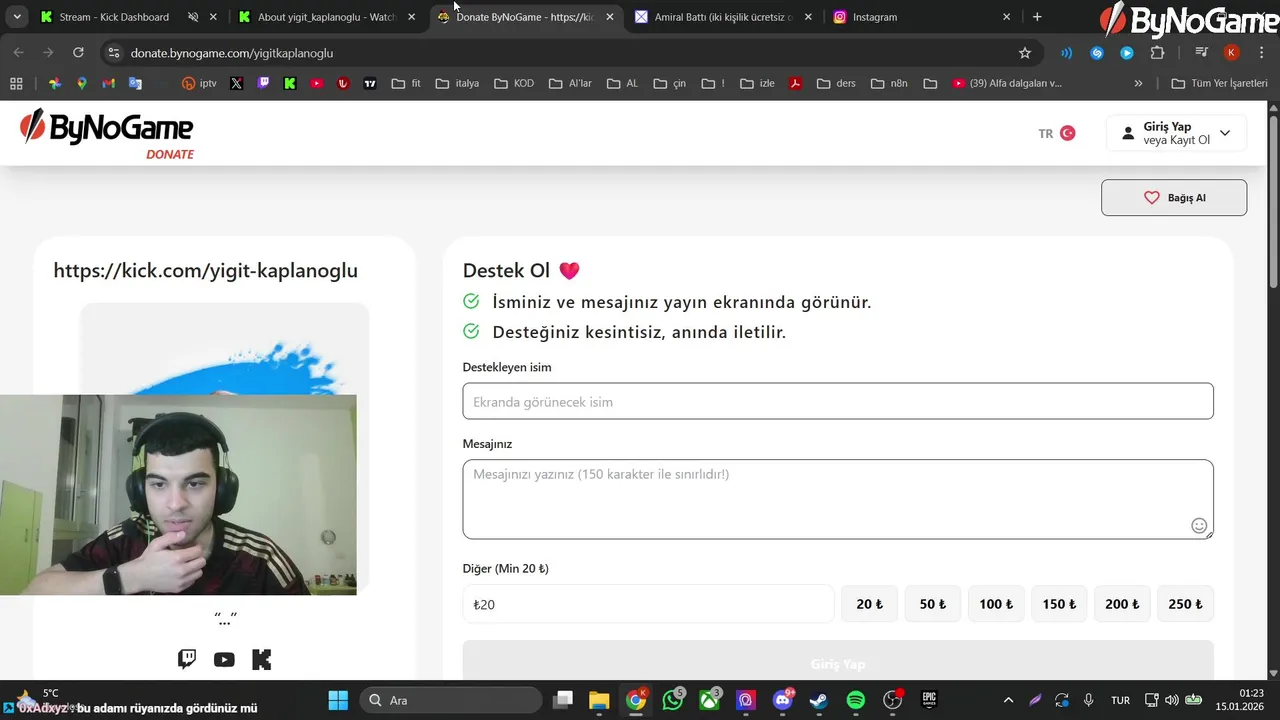
Task: Select 250 ₺ donation amount
Action: 1186,604
